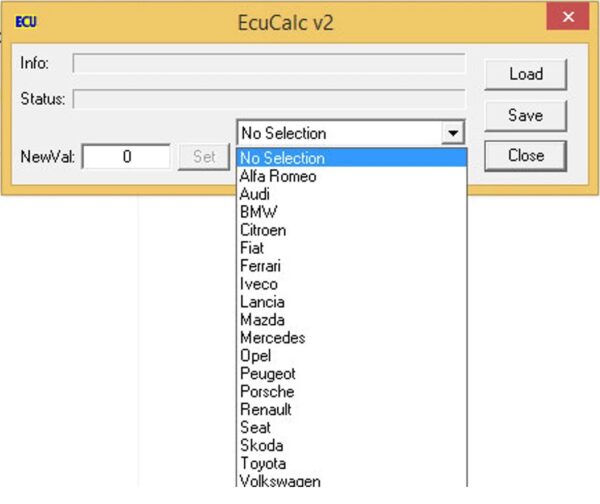600x504 pixels.
Task: Select Citroen from the list
Action: [352, 230]
